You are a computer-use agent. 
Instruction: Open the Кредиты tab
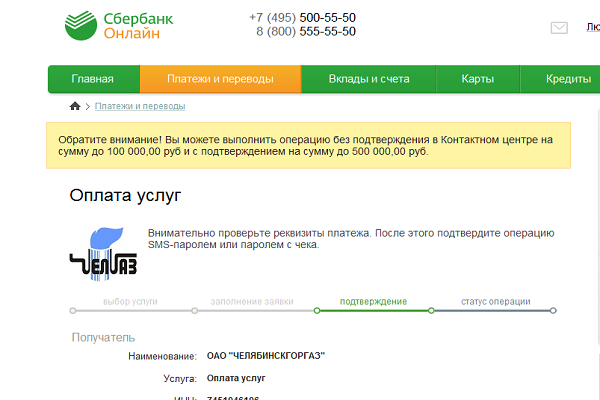[x=567, y=79]
